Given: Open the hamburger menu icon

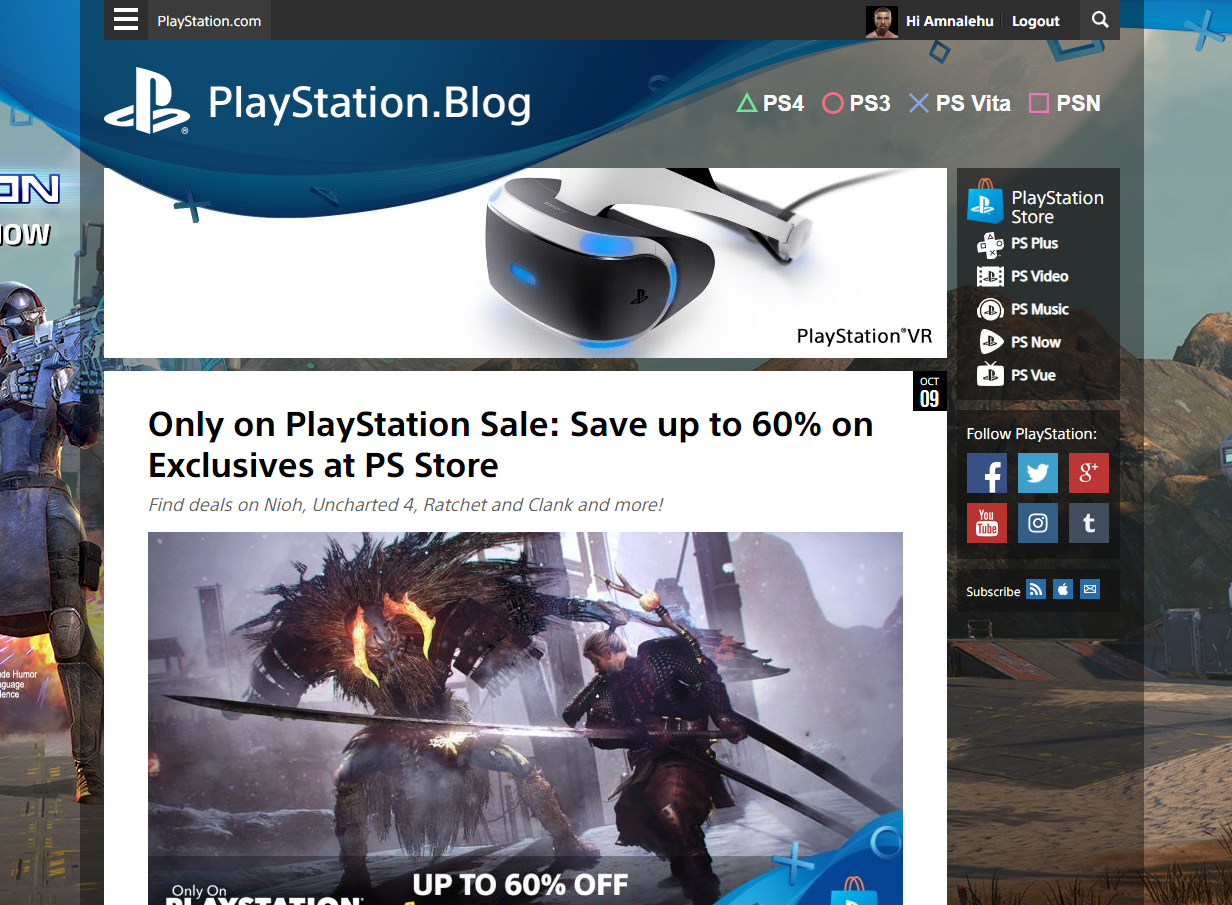Looking at the screenshot, I should pyautogui.click(x=126, y=20).
